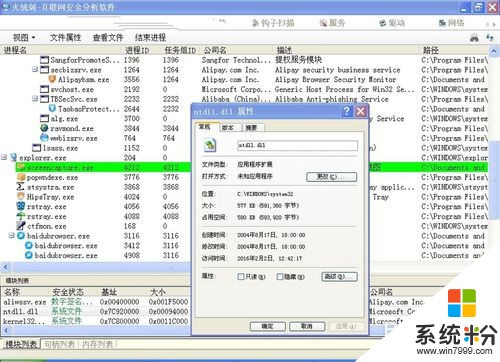Viewport: 500px width, 362px height.
Task: Enable the 只读 read-only checkbox
Action: pyautogui.click(x=240, y=277)
